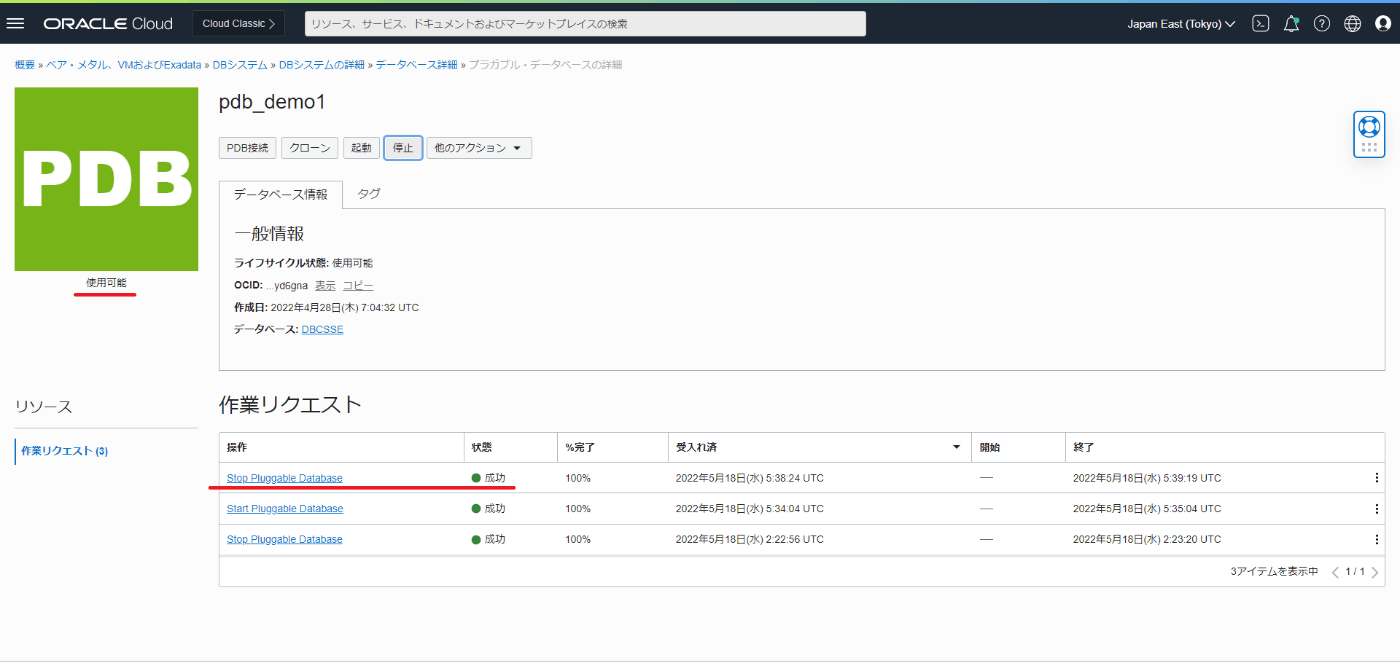Click the 2022年5月18日(水) 5:34:04 UTC cell

tap(750, 509)
